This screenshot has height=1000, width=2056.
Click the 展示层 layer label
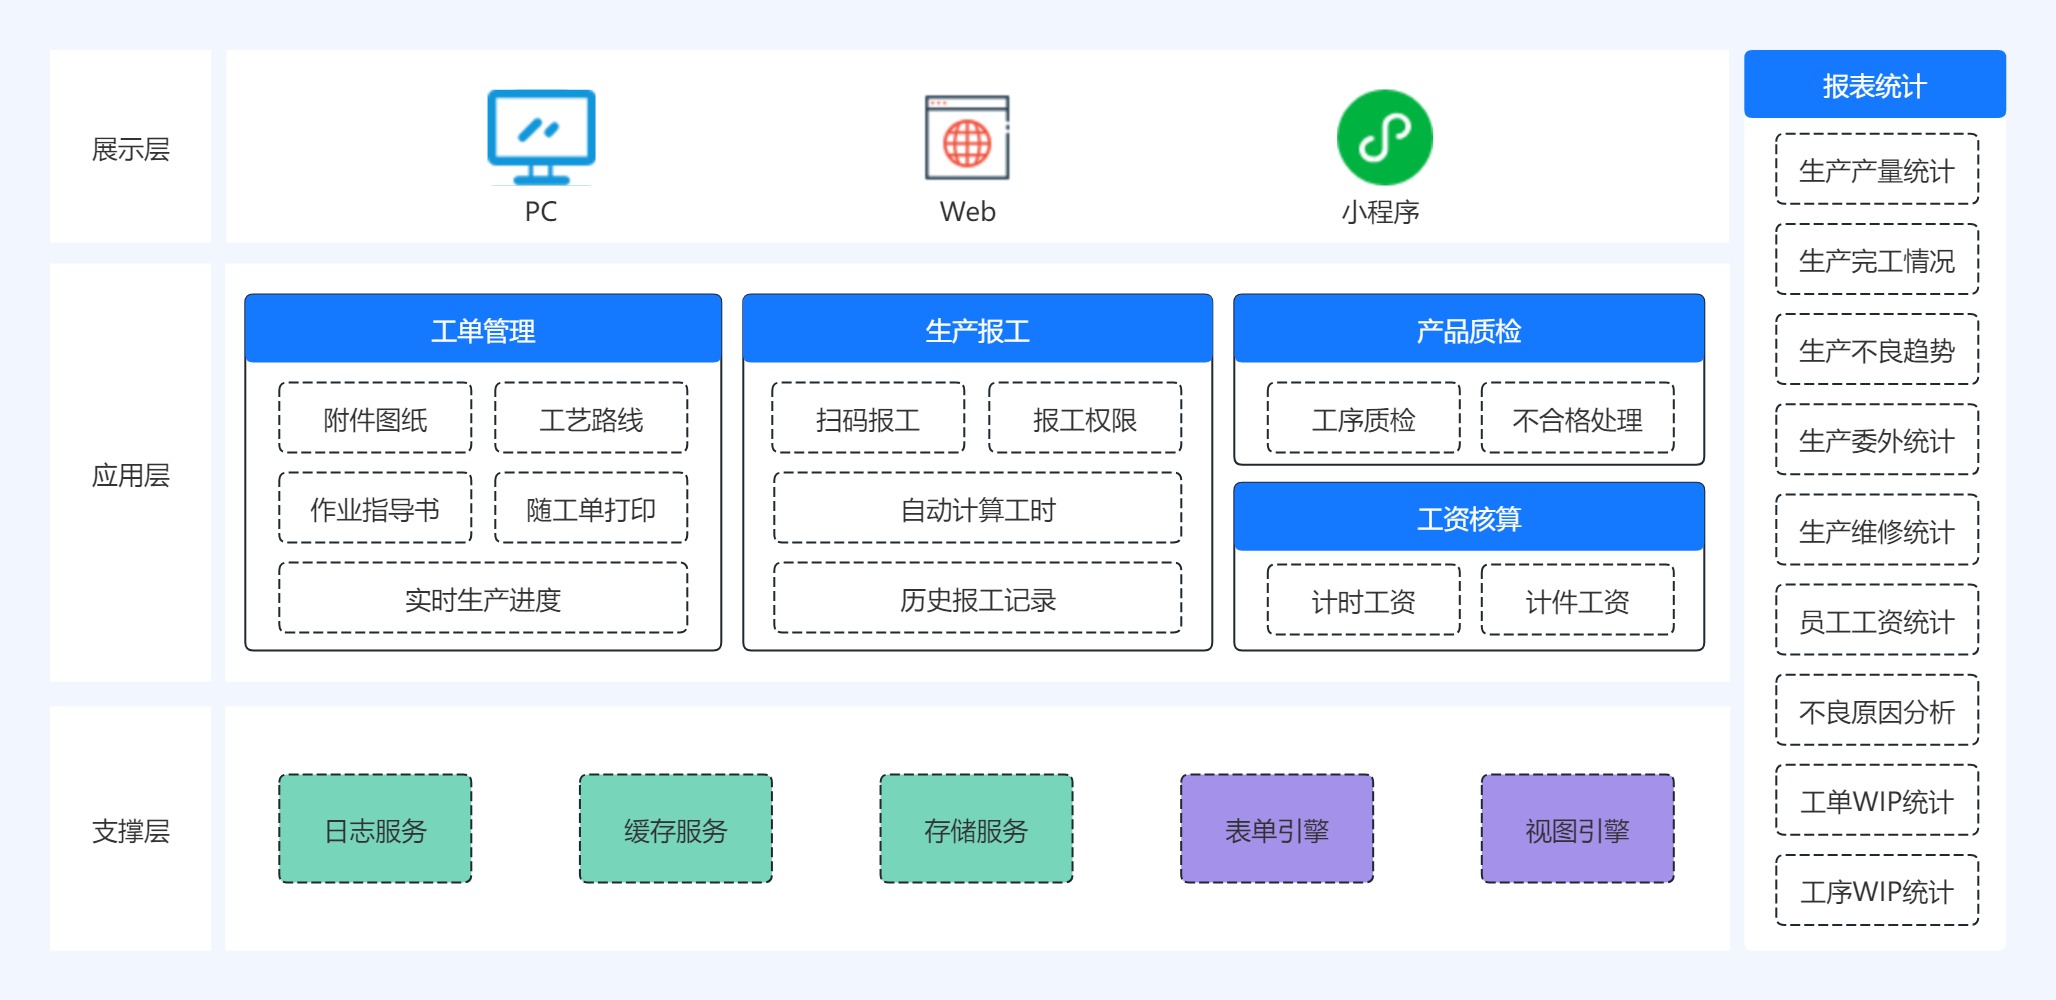(131, 148)
